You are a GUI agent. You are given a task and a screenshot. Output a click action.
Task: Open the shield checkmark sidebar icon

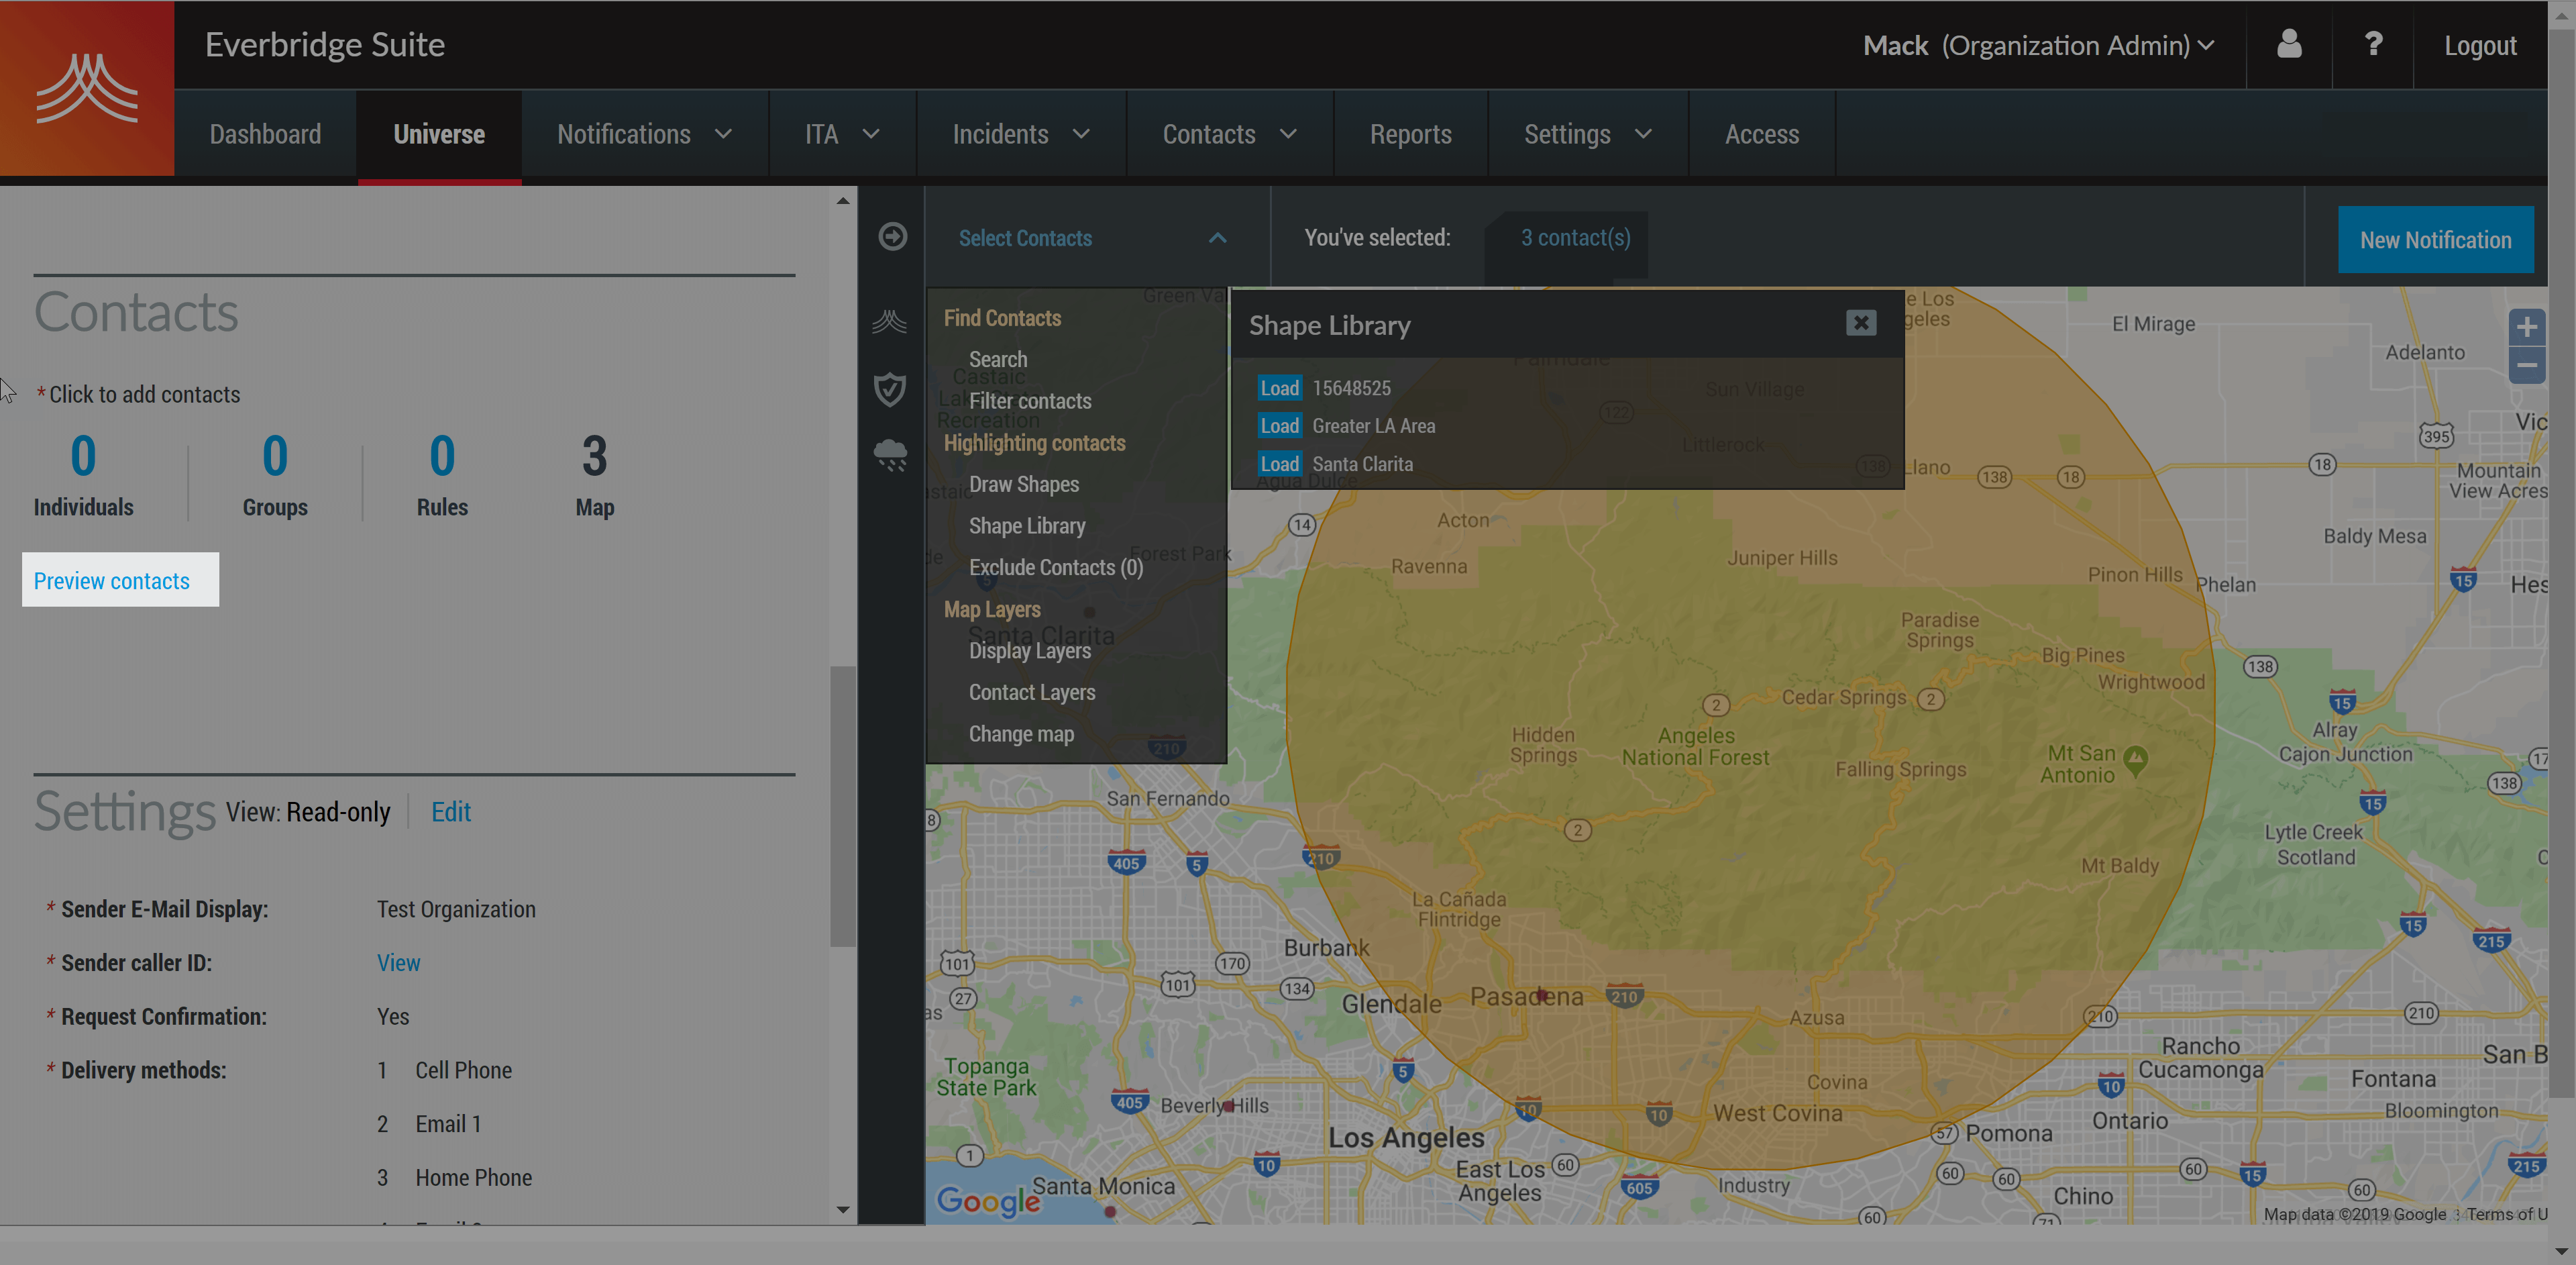(889, 389)
